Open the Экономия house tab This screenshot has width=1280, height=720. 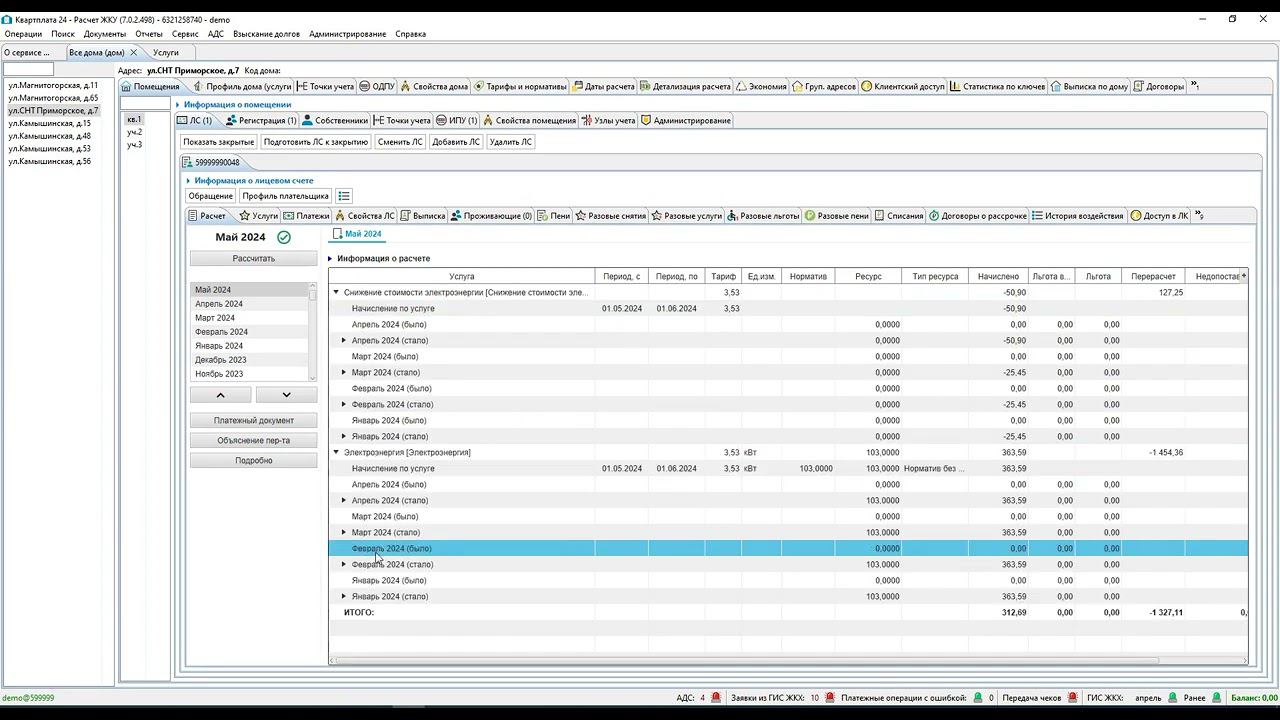pyautogui.click(x=761, y=86)
